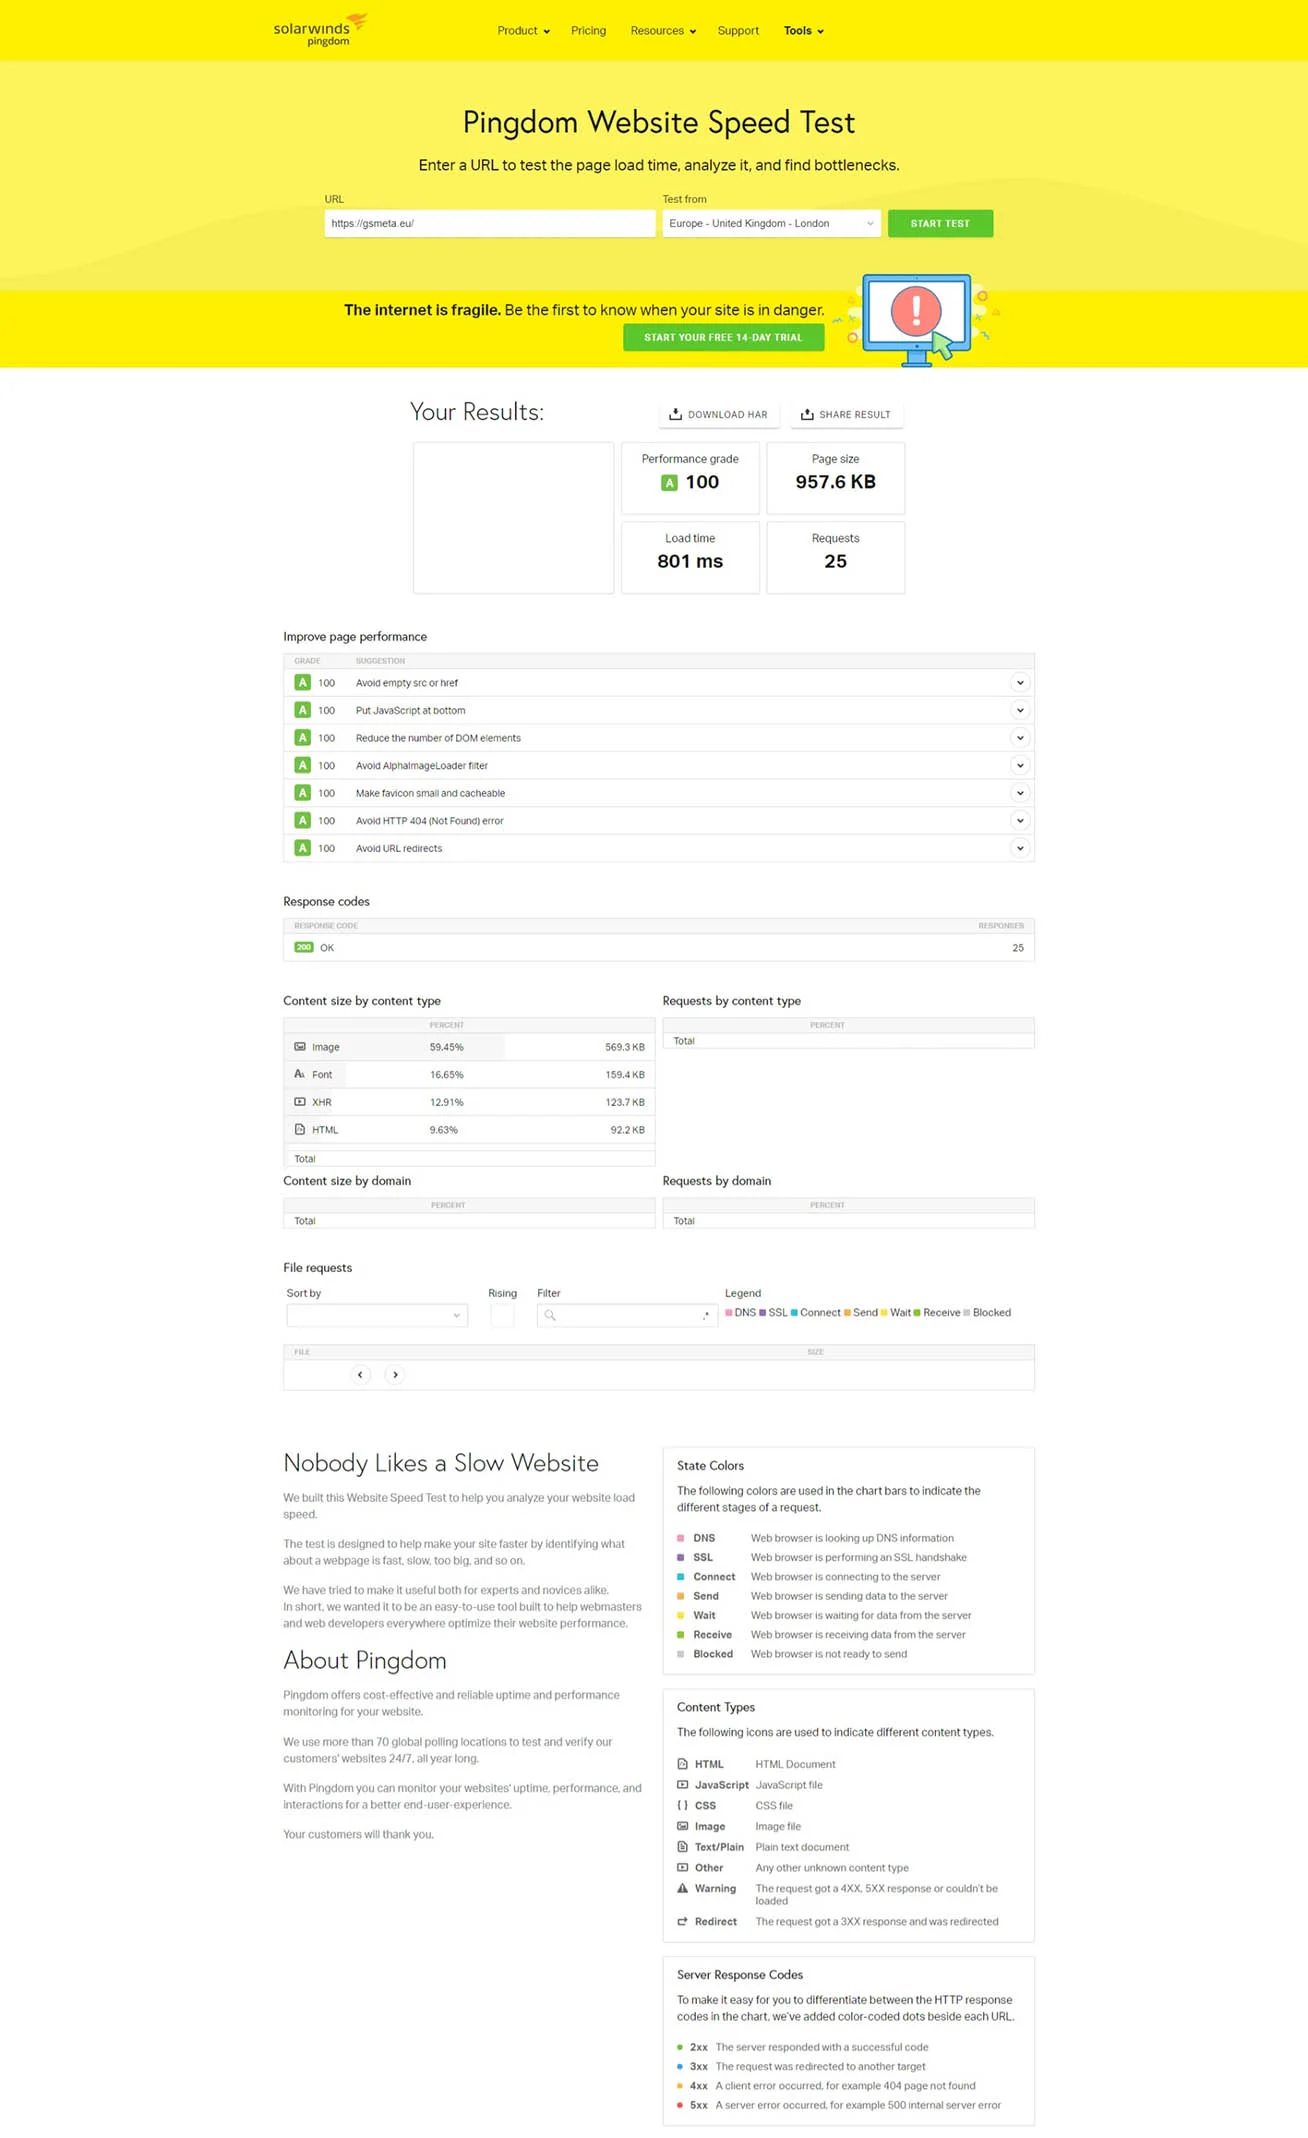Click the Connect legend color swatch

click(794, 1313)
